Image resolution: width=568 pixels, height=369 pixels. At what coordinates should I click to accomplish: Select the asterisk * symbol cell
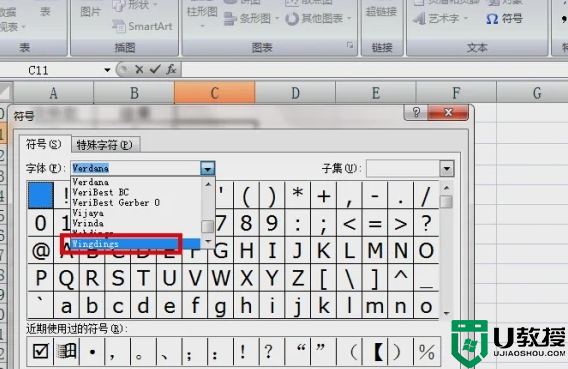[x=297, y=196]
